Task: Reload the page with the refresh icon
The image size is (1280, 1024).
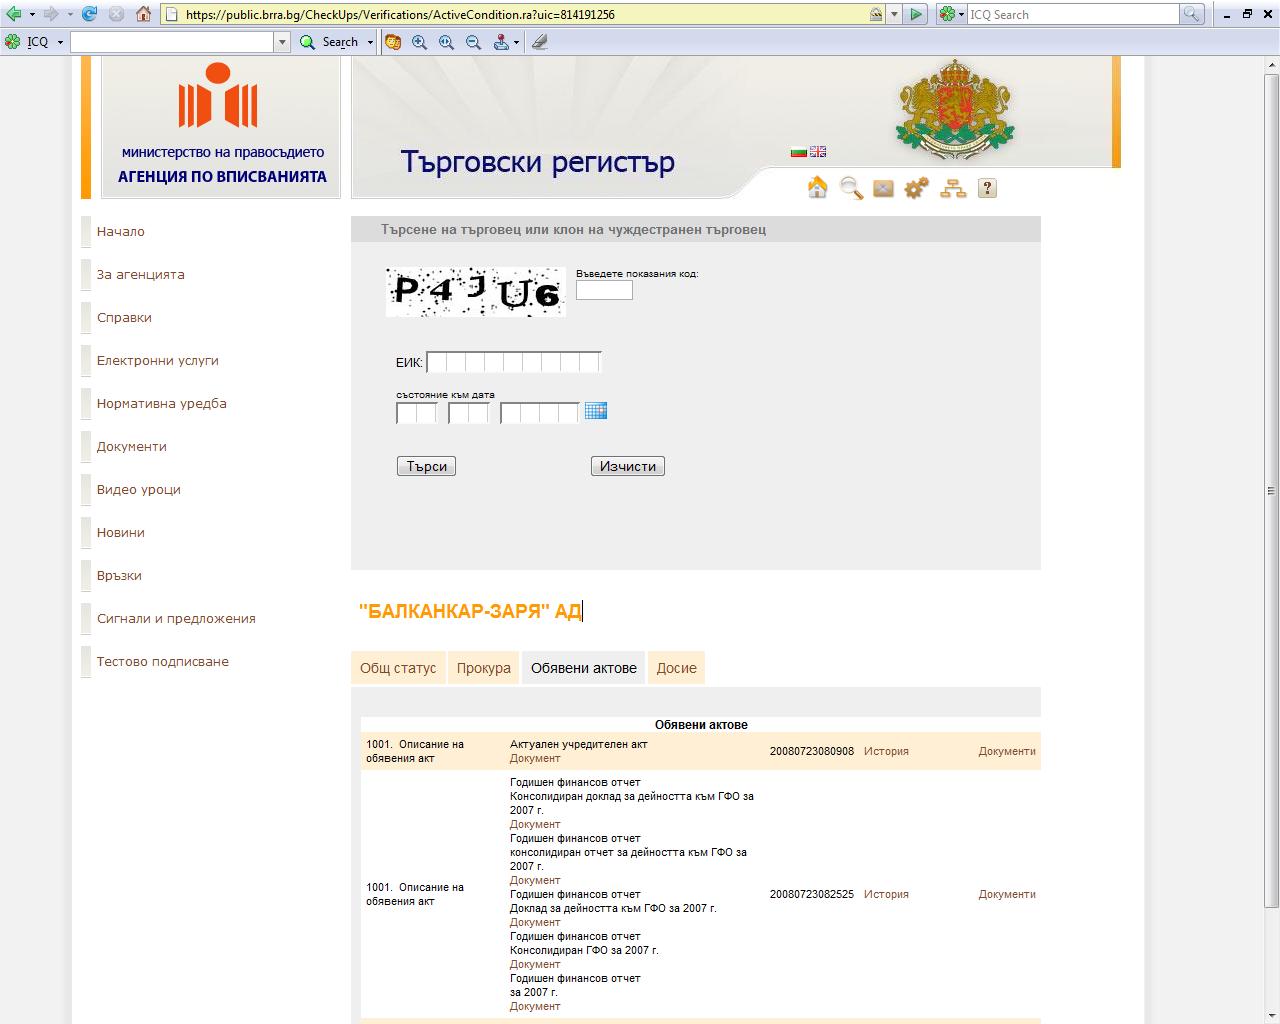Action: [x=90, y=14]
